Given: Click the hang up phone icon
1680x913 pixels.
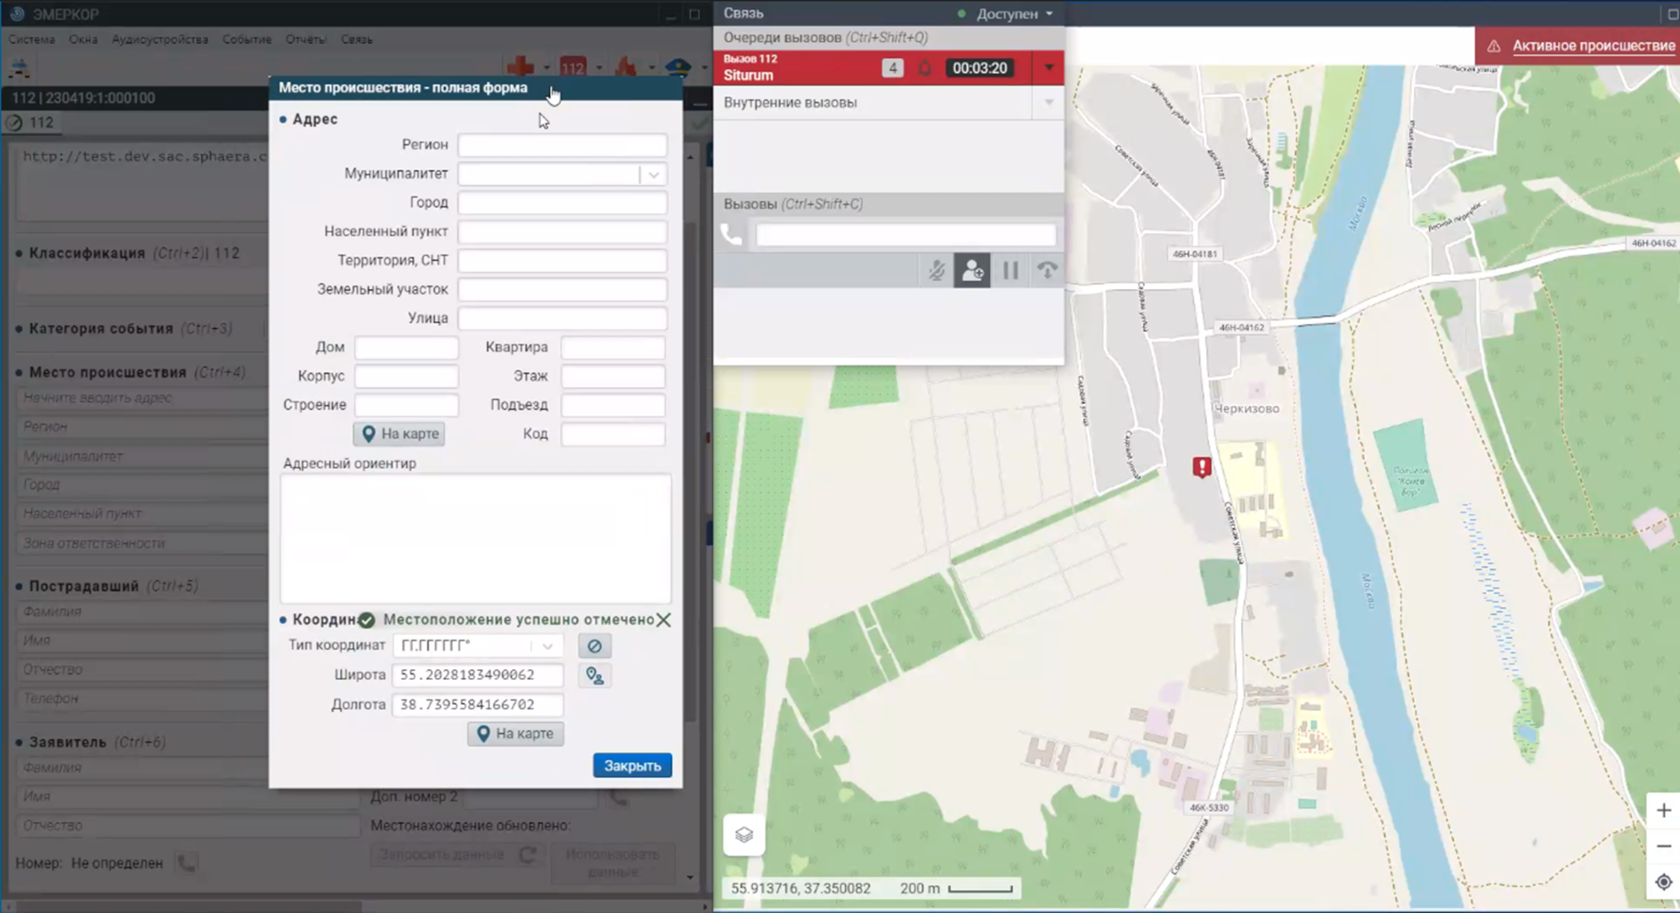Looking at the screenshot, I should (1047, 270).
